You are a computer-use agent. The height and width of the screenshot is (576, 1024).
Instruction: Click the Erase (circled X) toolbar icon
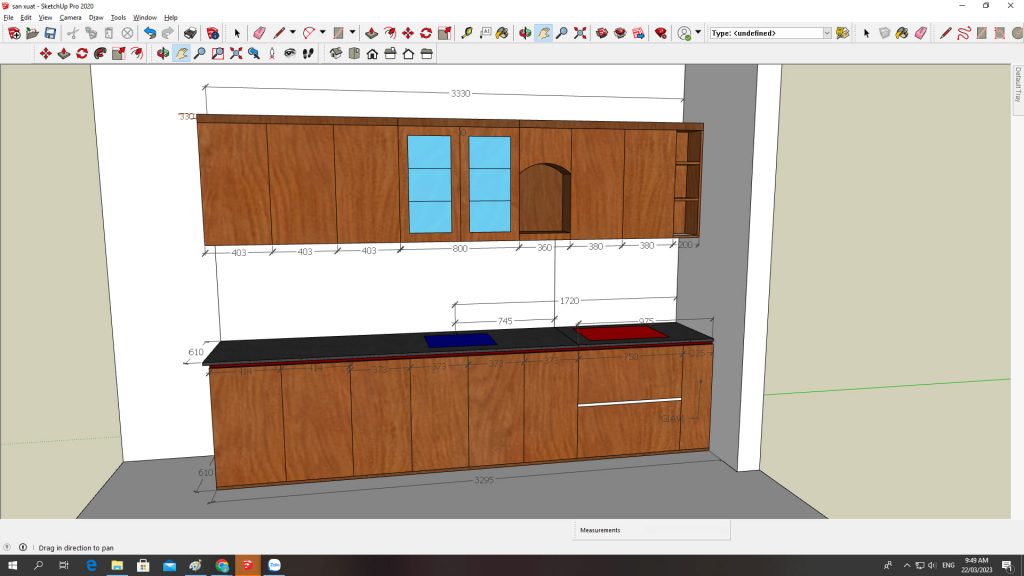(127, 33)
